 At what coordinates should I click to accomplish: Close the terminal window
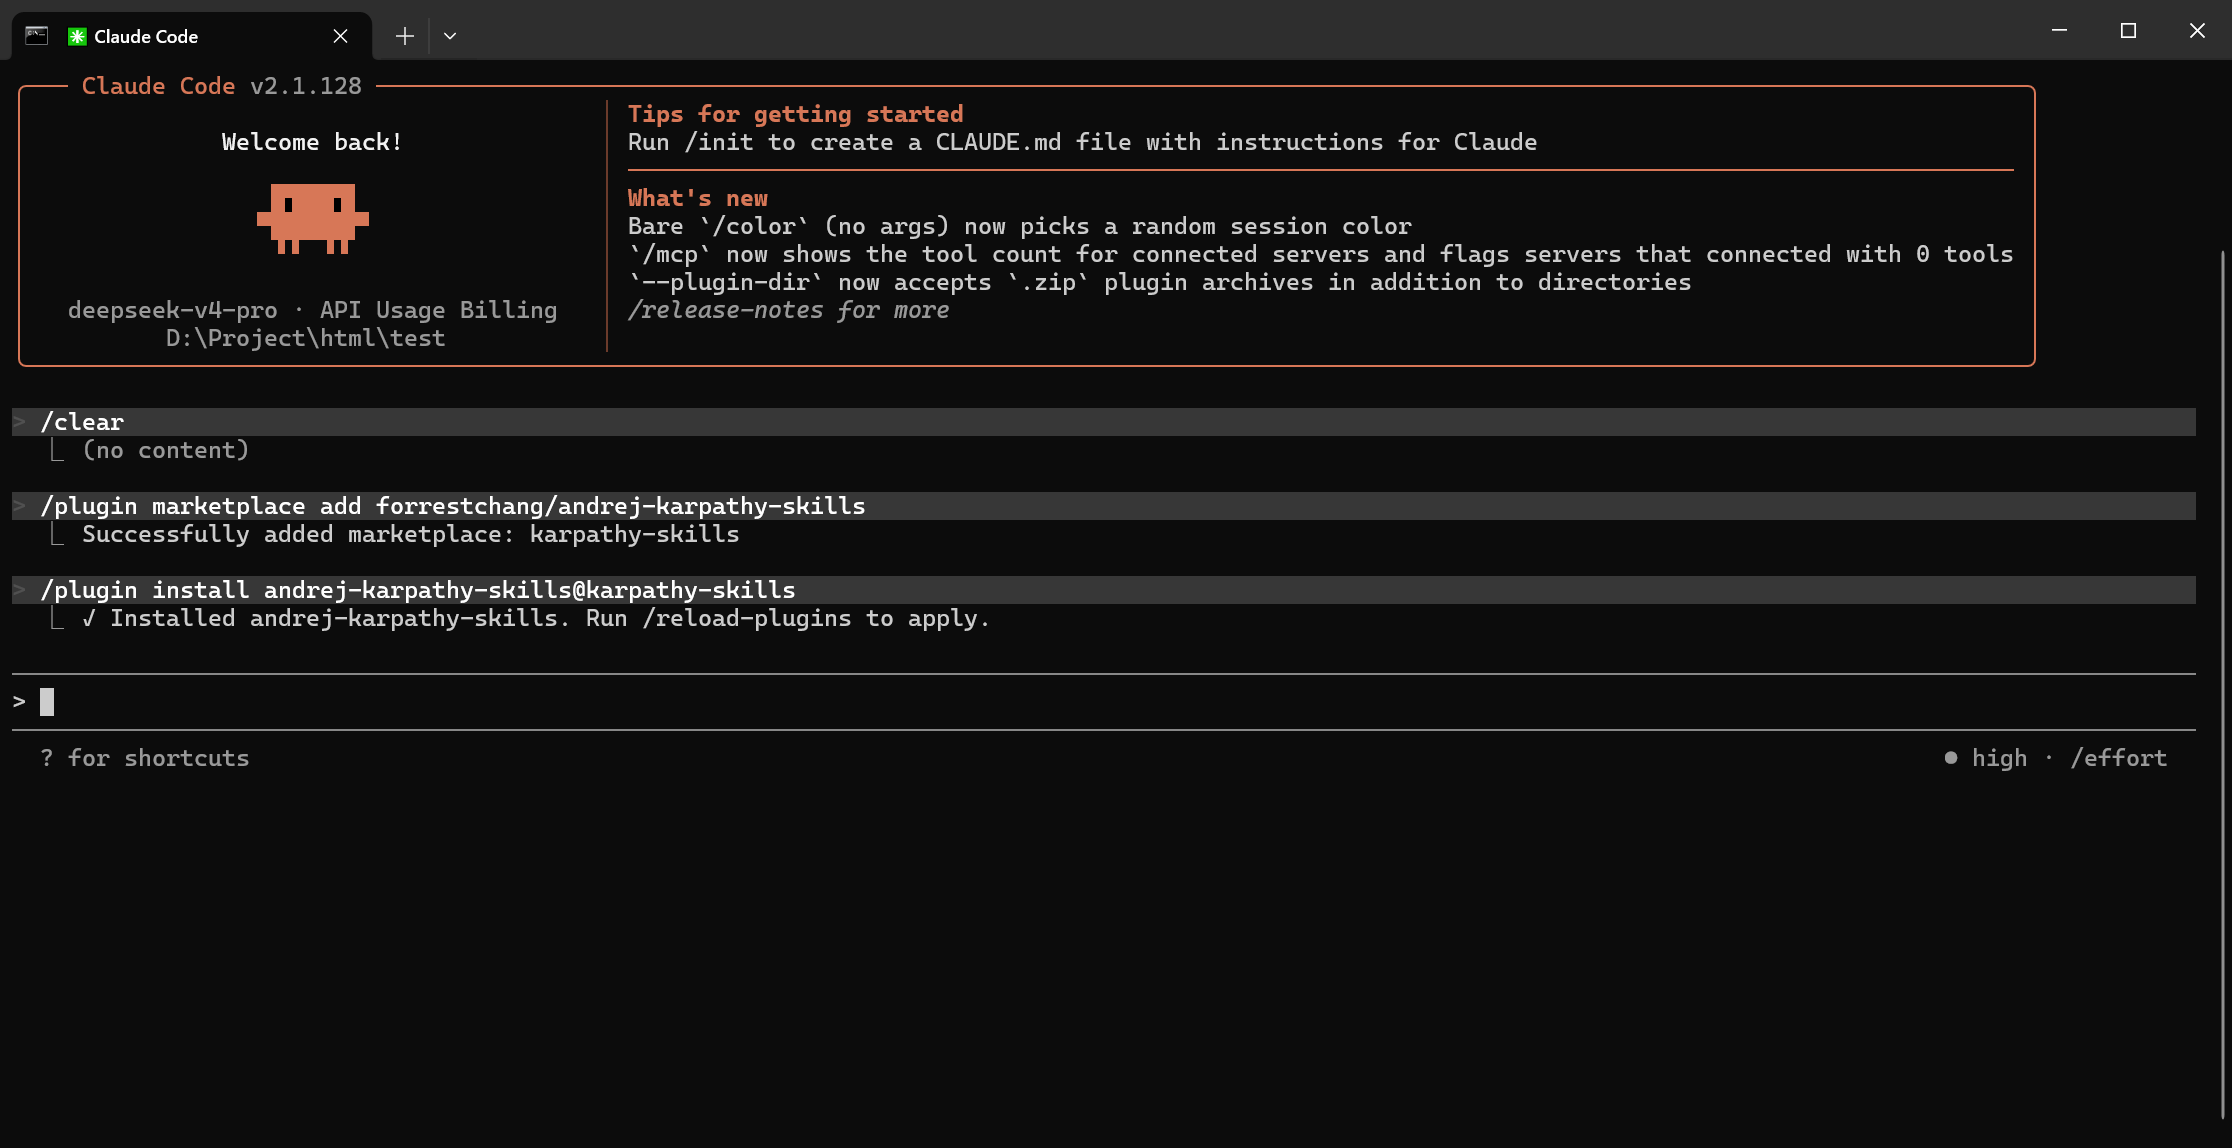click(x=2197, y=31)
